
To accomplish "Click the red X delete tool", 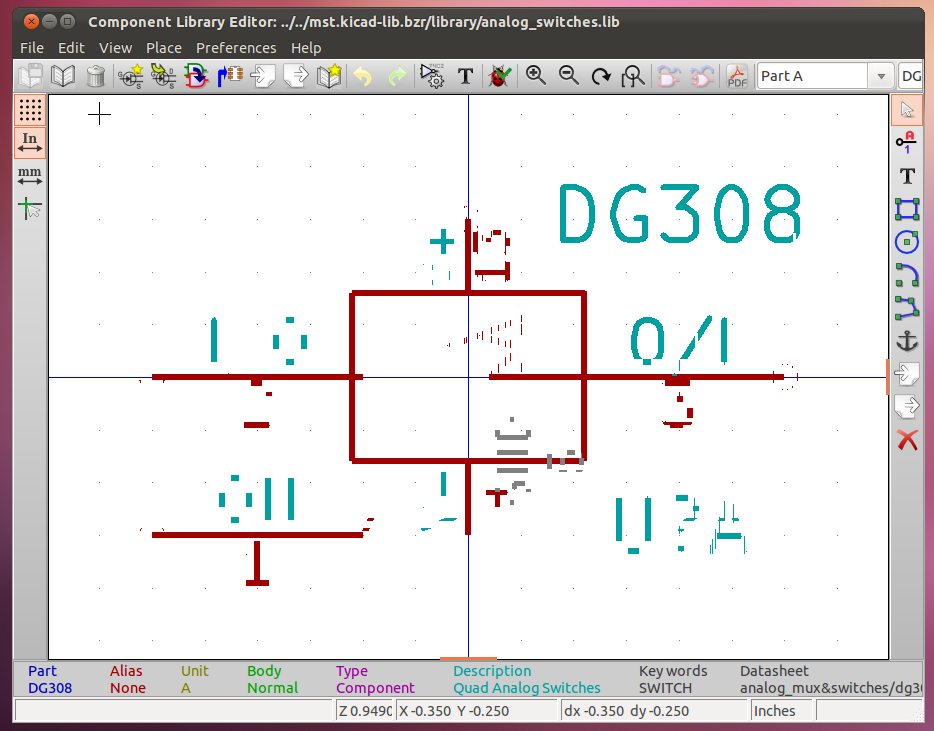I will 907,439.
